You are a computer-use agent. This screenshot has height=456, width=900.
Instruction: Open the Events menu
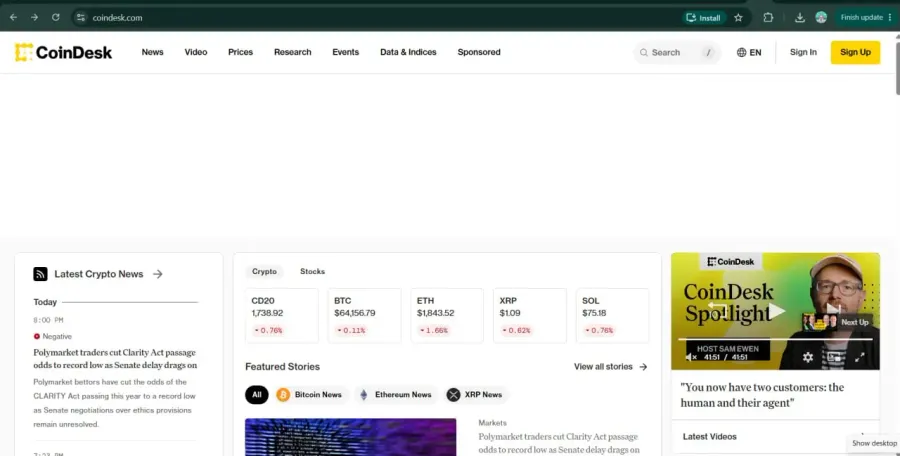click(x=346, y=52)
